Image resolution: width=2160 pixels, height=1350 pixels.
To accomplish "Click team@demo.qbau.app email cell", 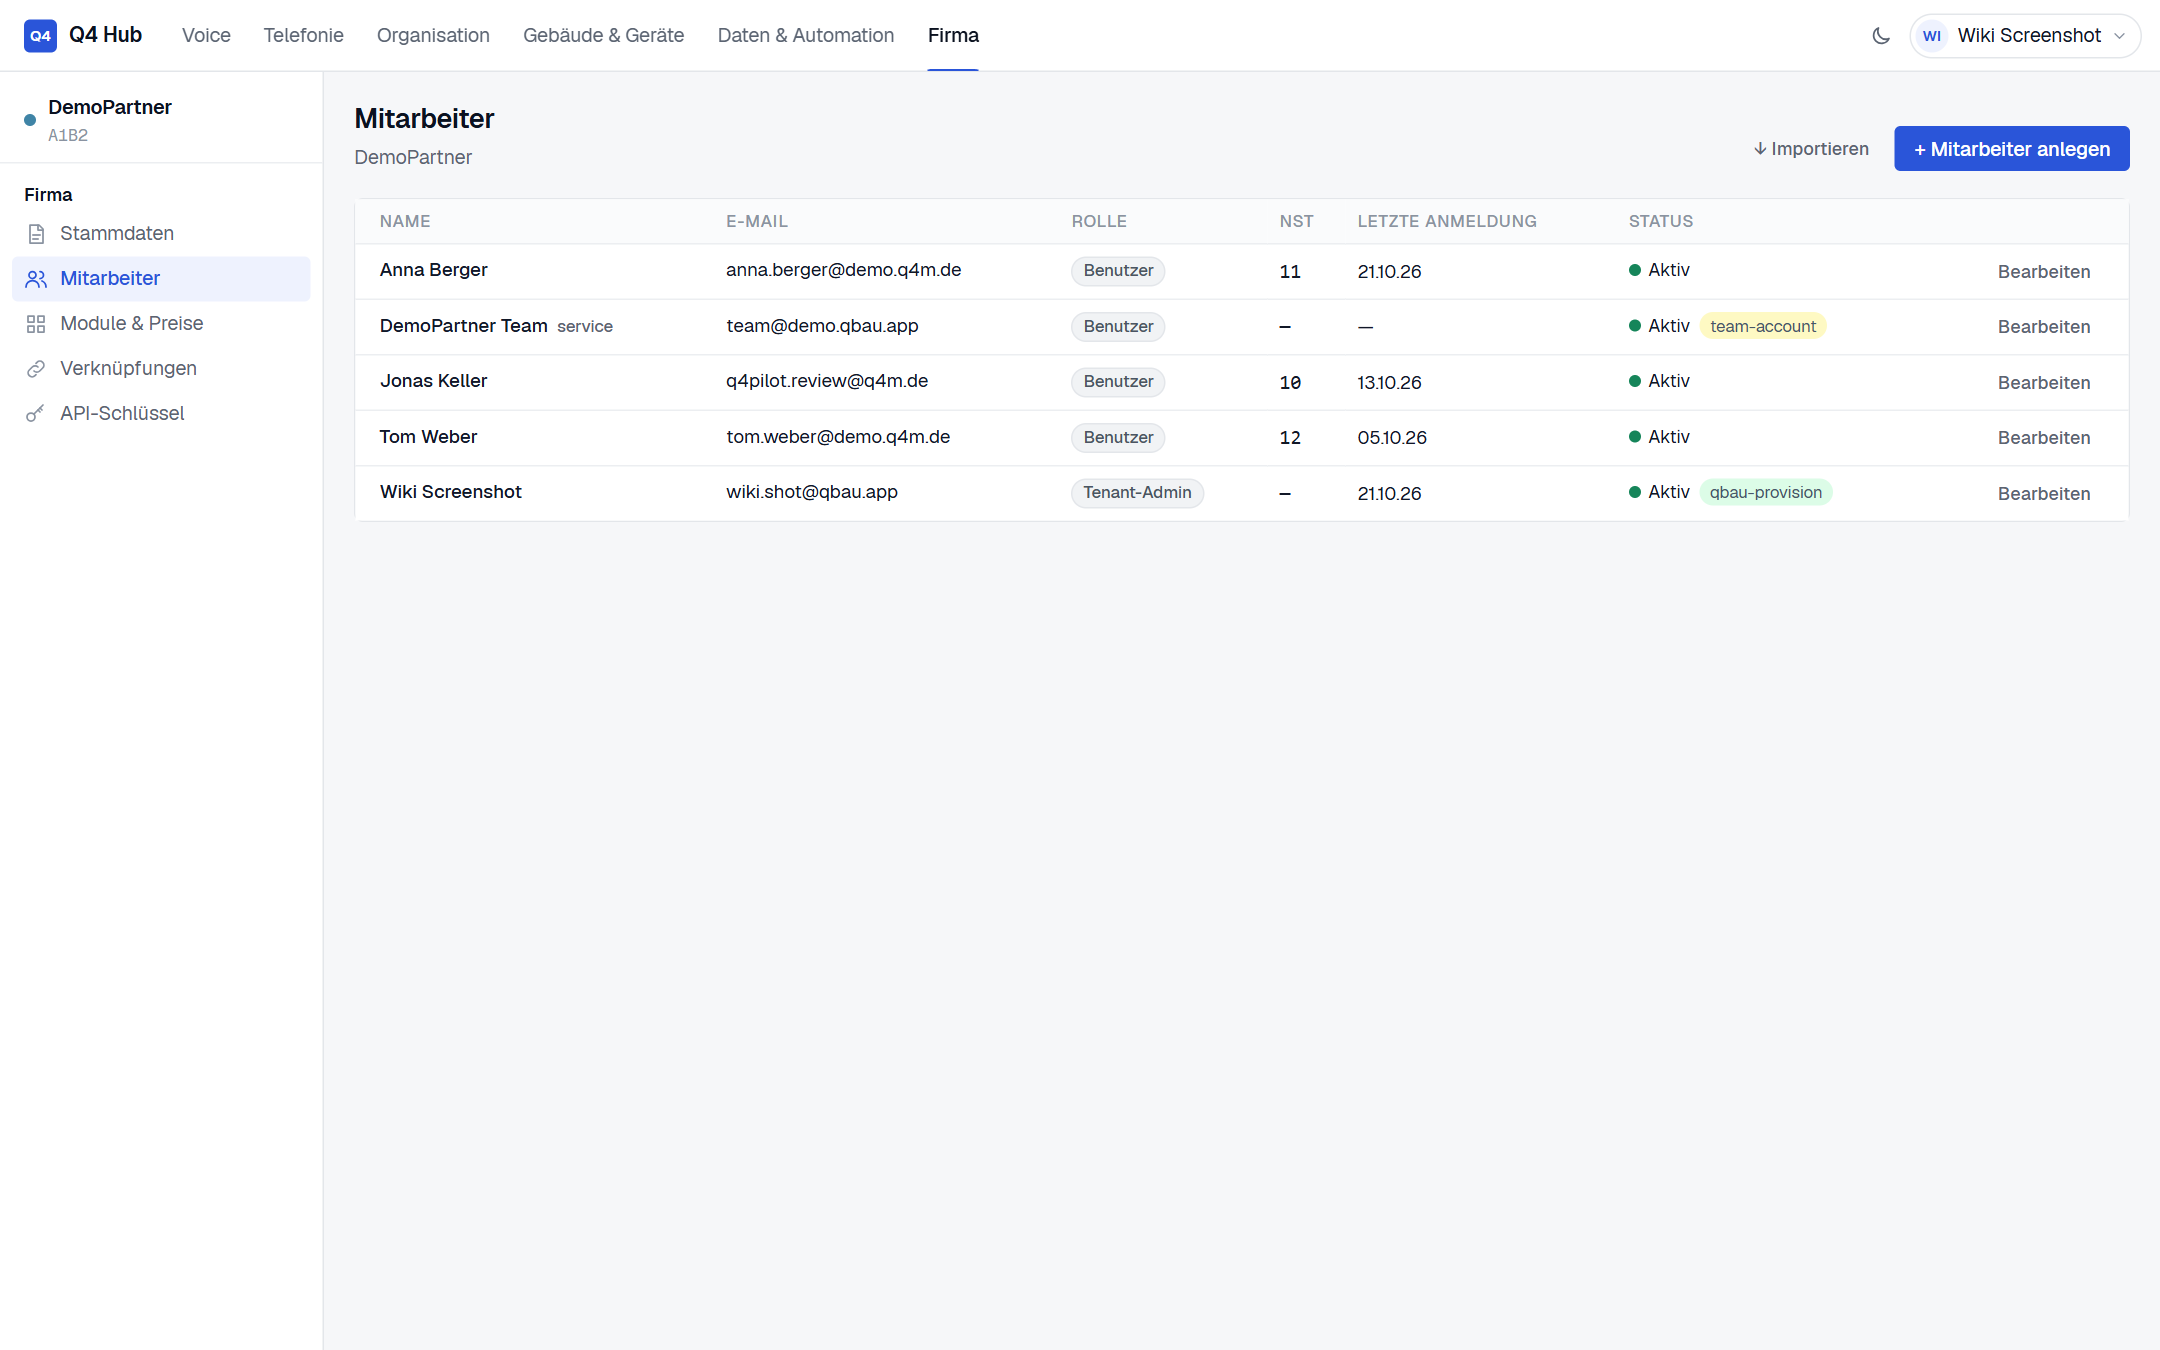I will tap(822, 326).
